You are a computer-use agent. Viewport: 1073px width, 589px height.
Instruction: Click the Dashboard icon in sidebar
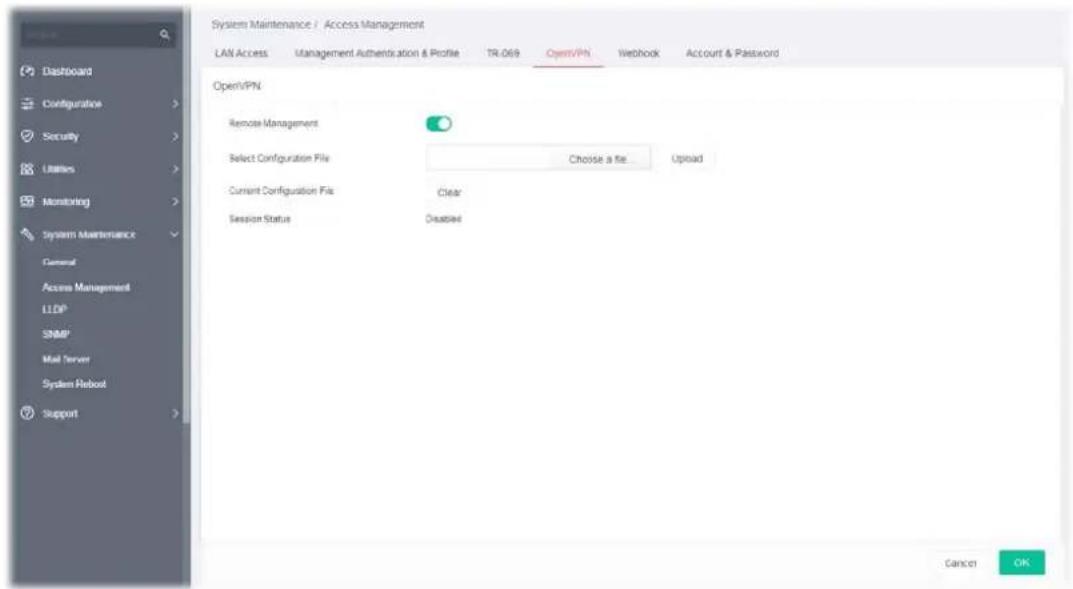(x=27, y=71)
